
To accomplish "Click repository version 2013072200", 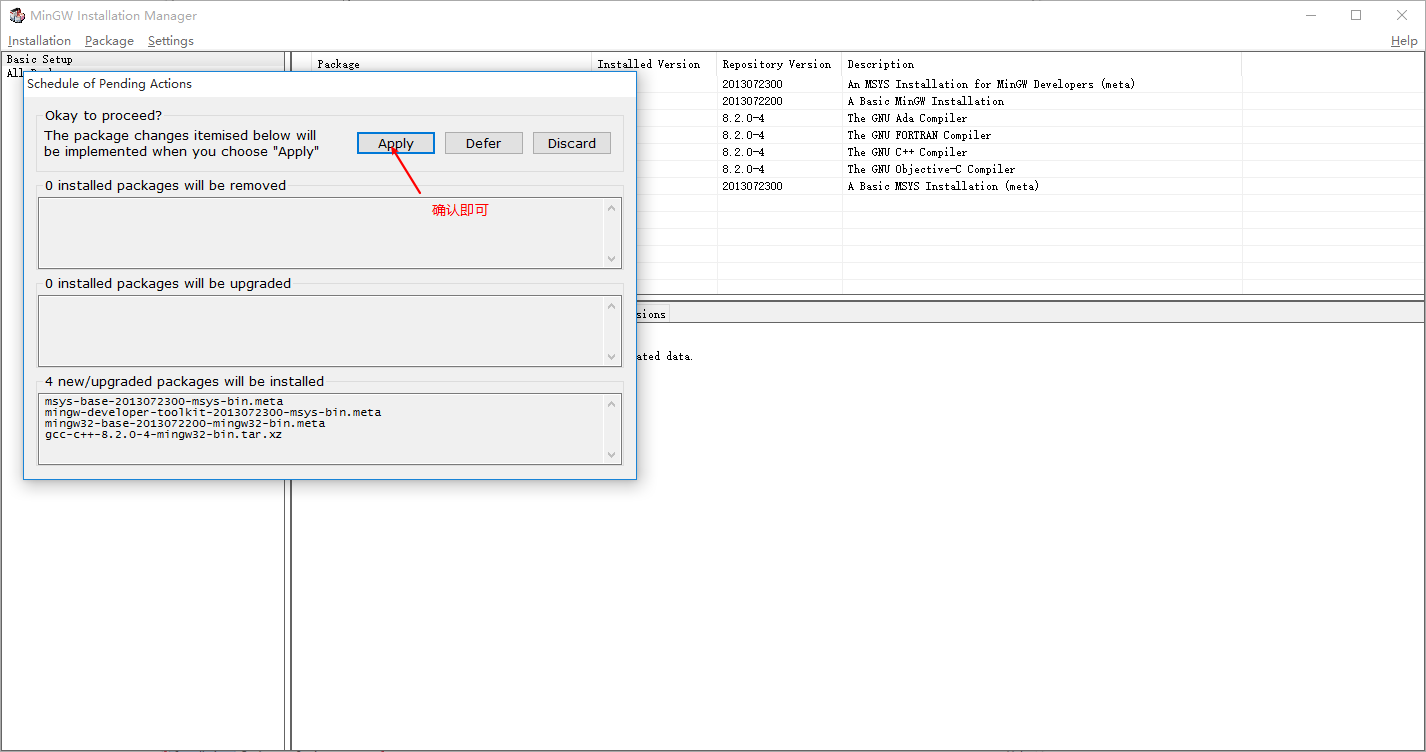I will pos(752,101).
